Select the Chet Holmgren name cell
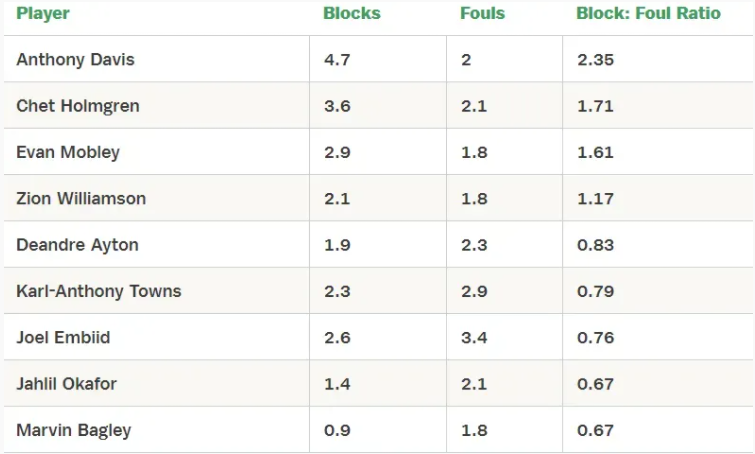Screen dimensions: 755x454 (x=156, y=105)
